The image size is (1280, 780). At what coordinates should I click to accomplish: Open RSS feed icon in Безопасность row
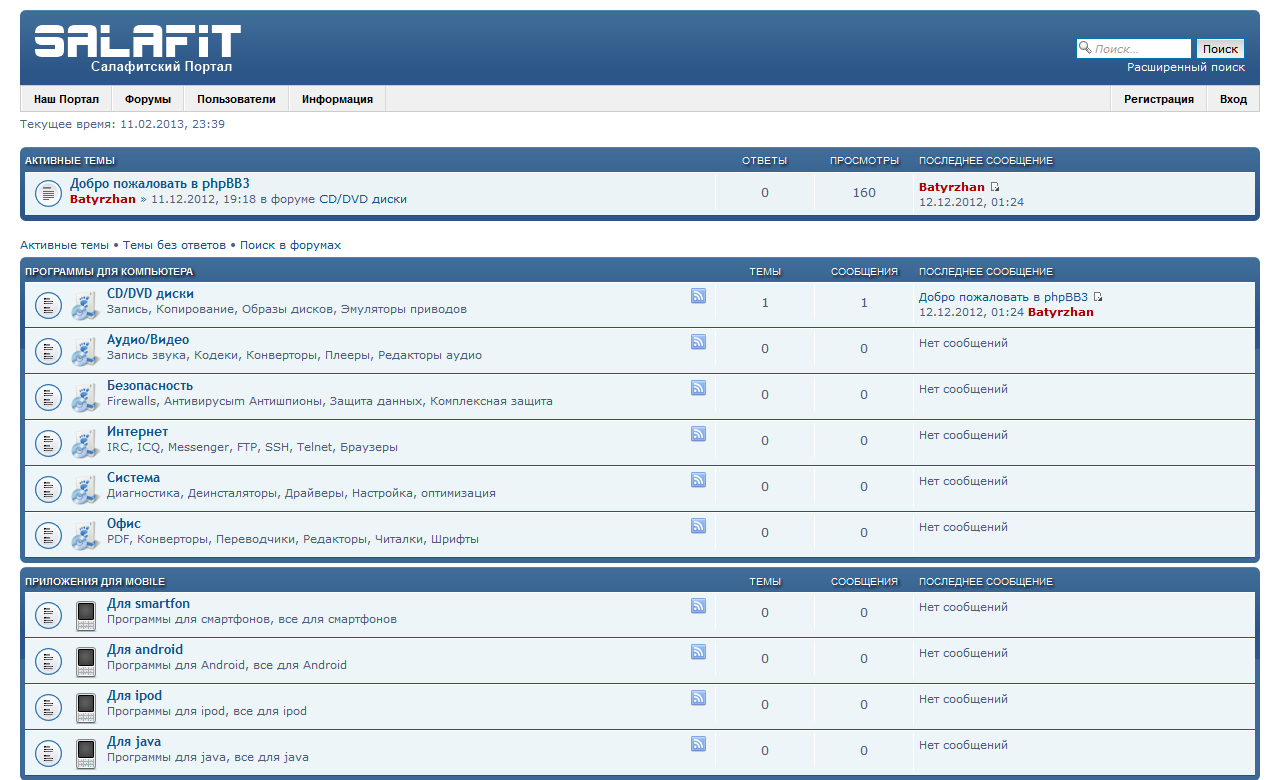(698, 388)
